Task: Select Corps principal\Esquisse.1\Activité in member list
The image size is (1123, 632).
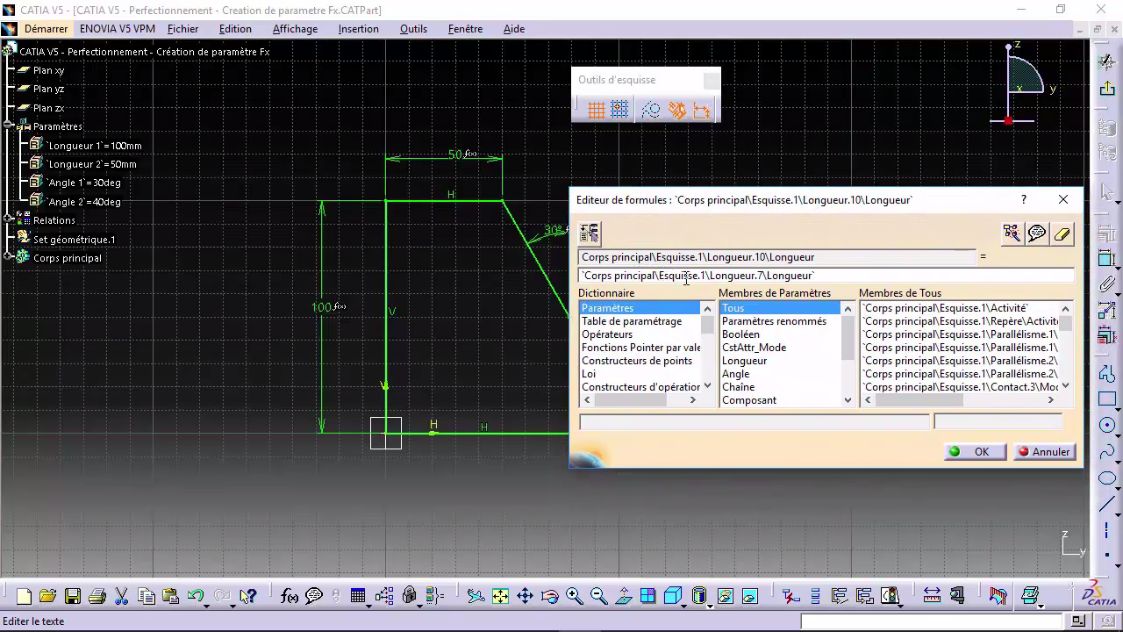Action: [945, 307]
